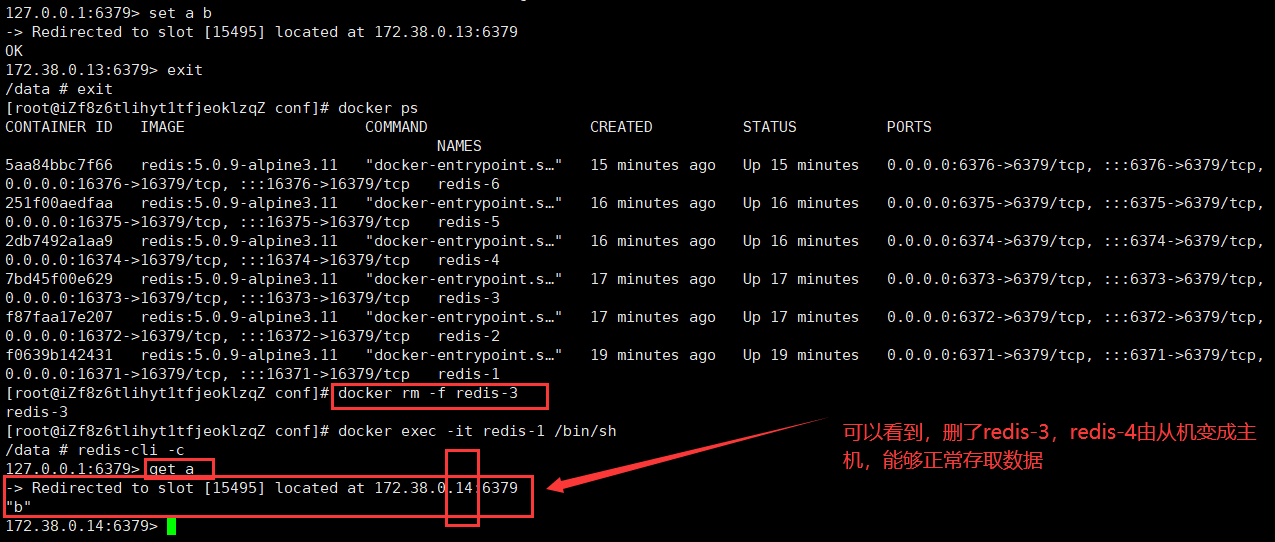Click the 'CREATED' column header
Screen dimensions: 1275x542
point(621,127)
